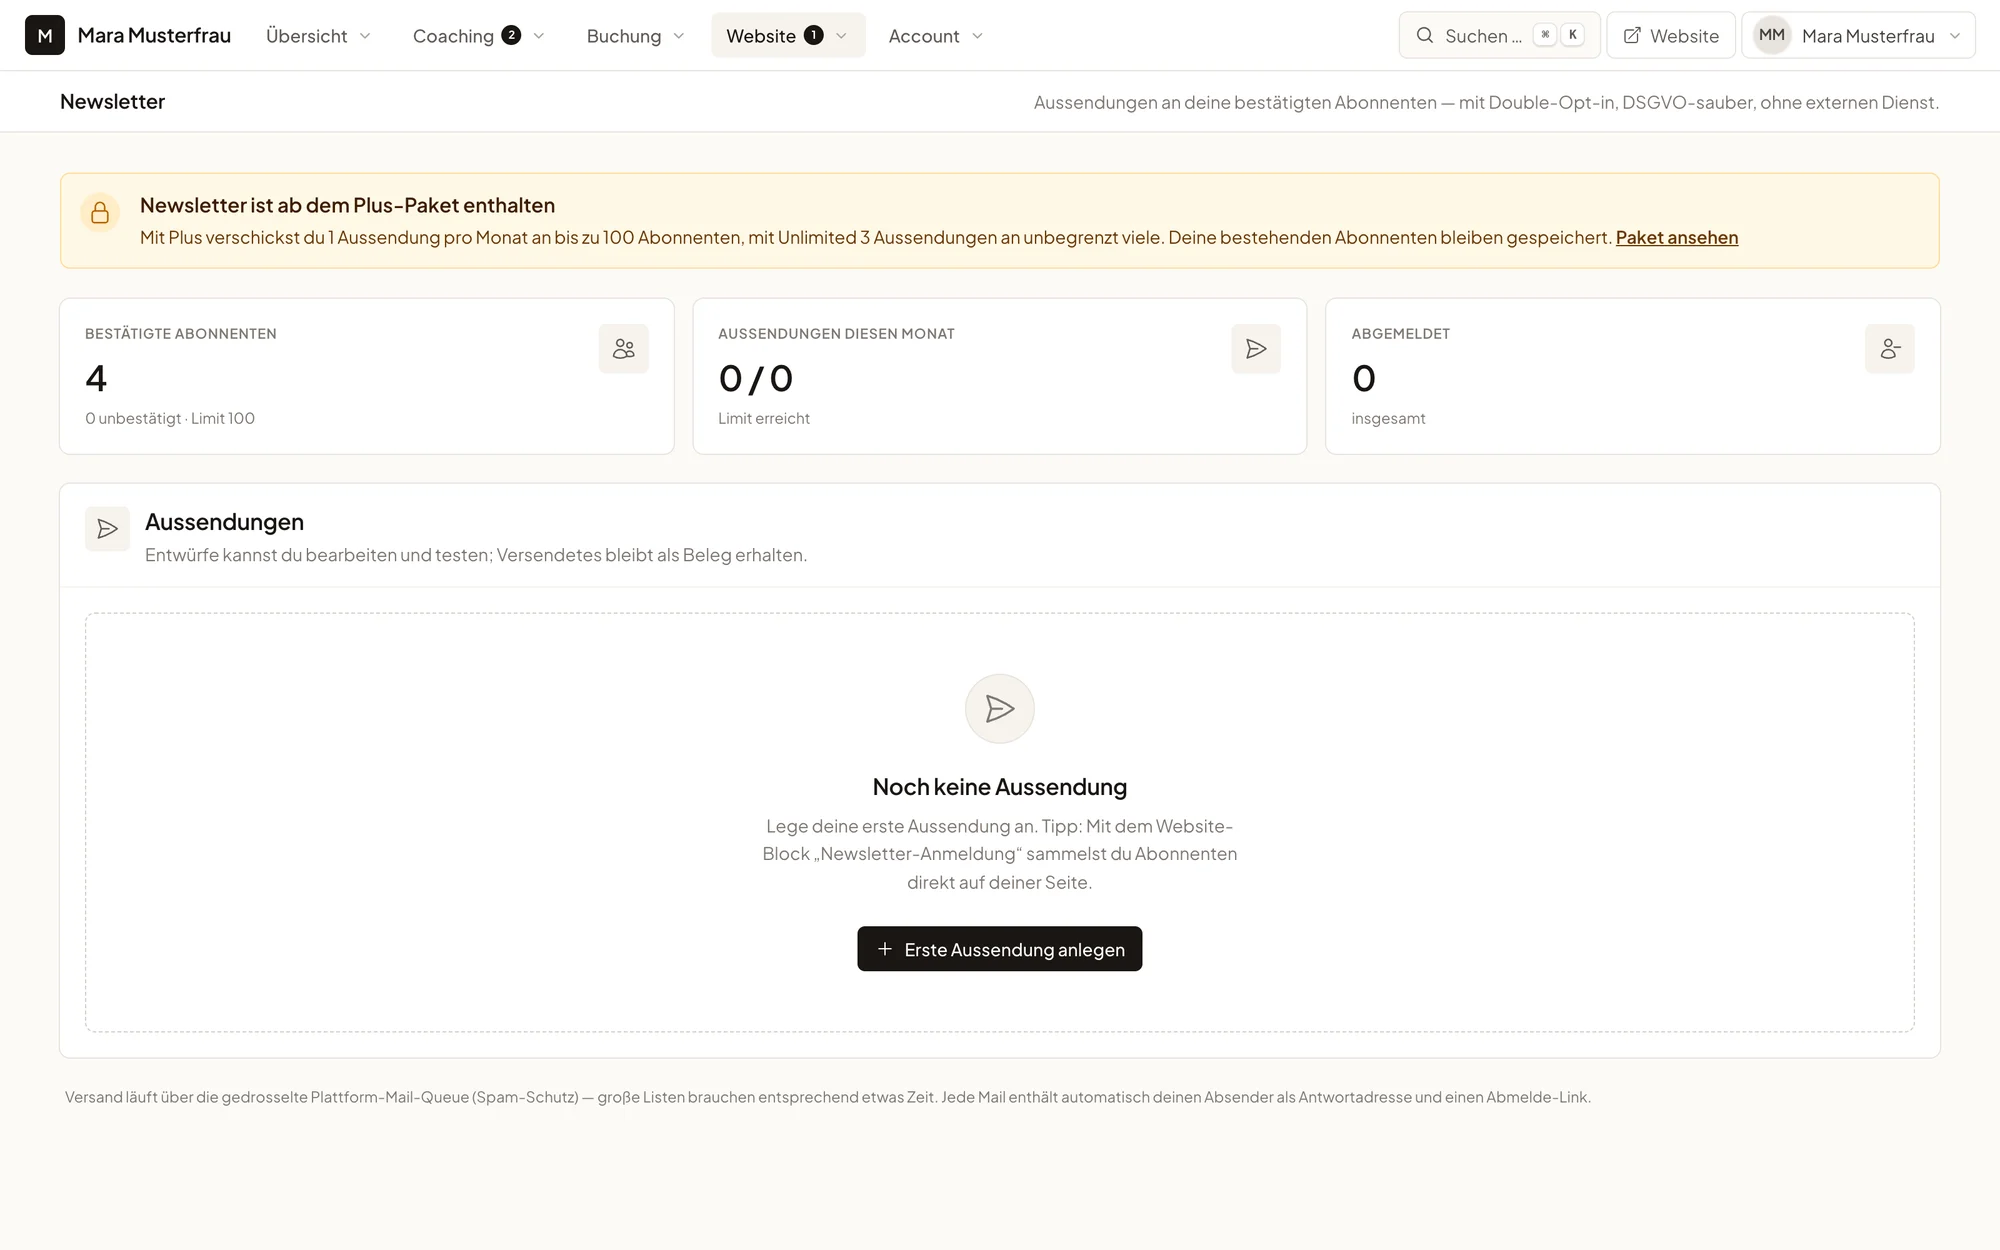Viewport: 2000px width, 1250px height.
Task: Click the magnifier icon in the search field
Action: [1425, 35]
